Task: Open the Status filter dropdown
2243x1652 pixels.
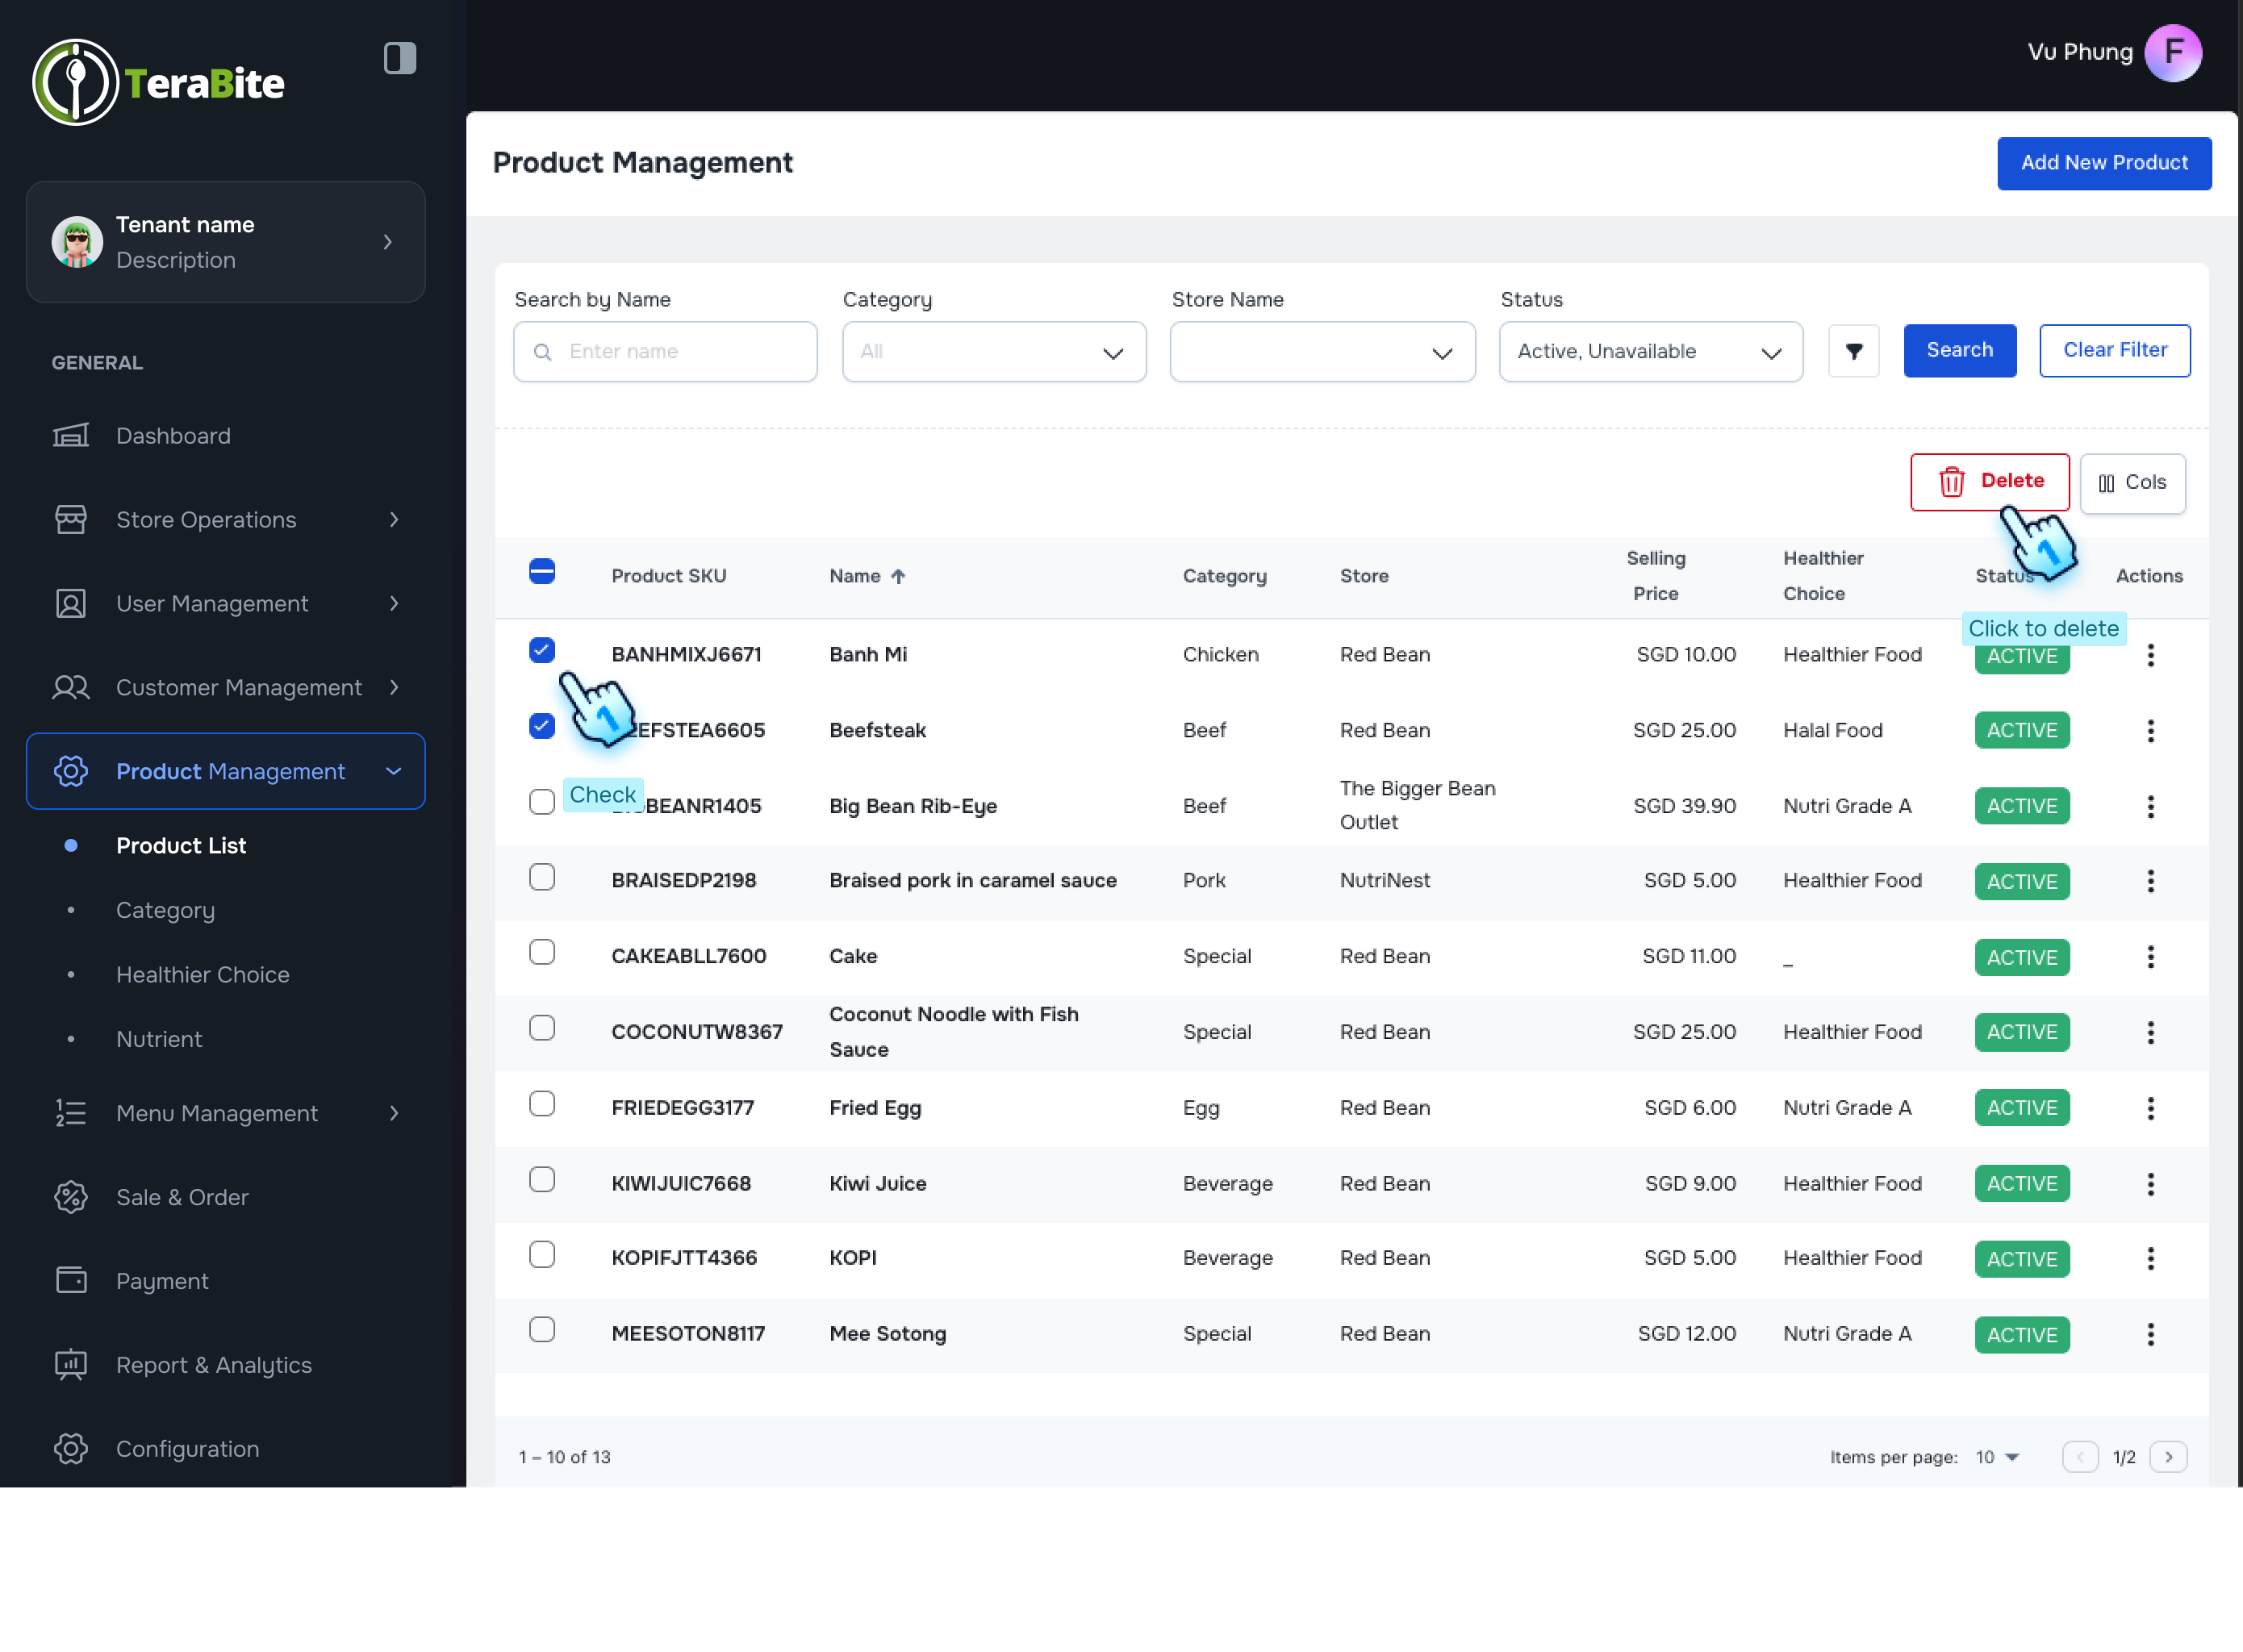Action: (x=1650, y=351)
